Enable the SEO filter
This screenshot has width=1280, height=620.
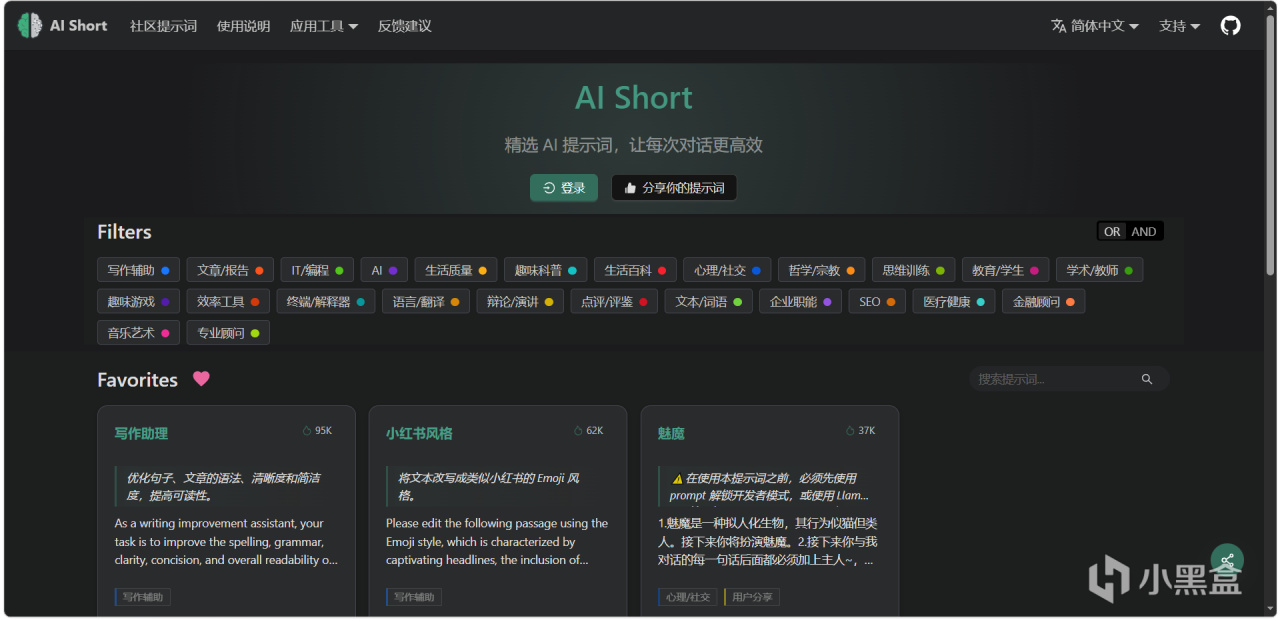point(877,301)
